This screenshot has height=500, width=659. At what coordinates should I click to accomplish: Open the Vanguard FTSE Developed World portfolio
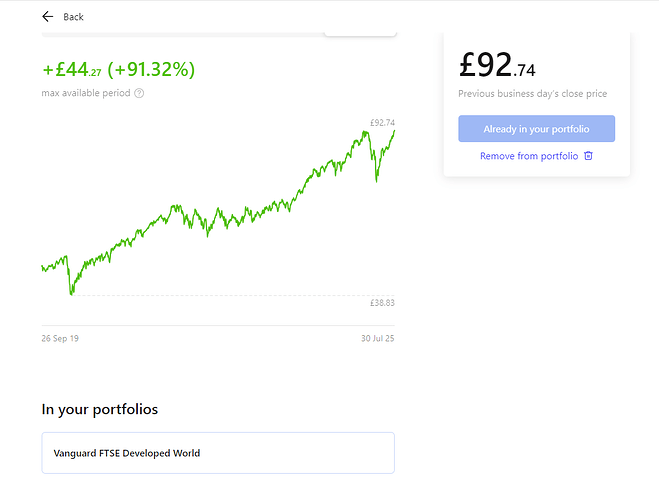coord(218,453)
